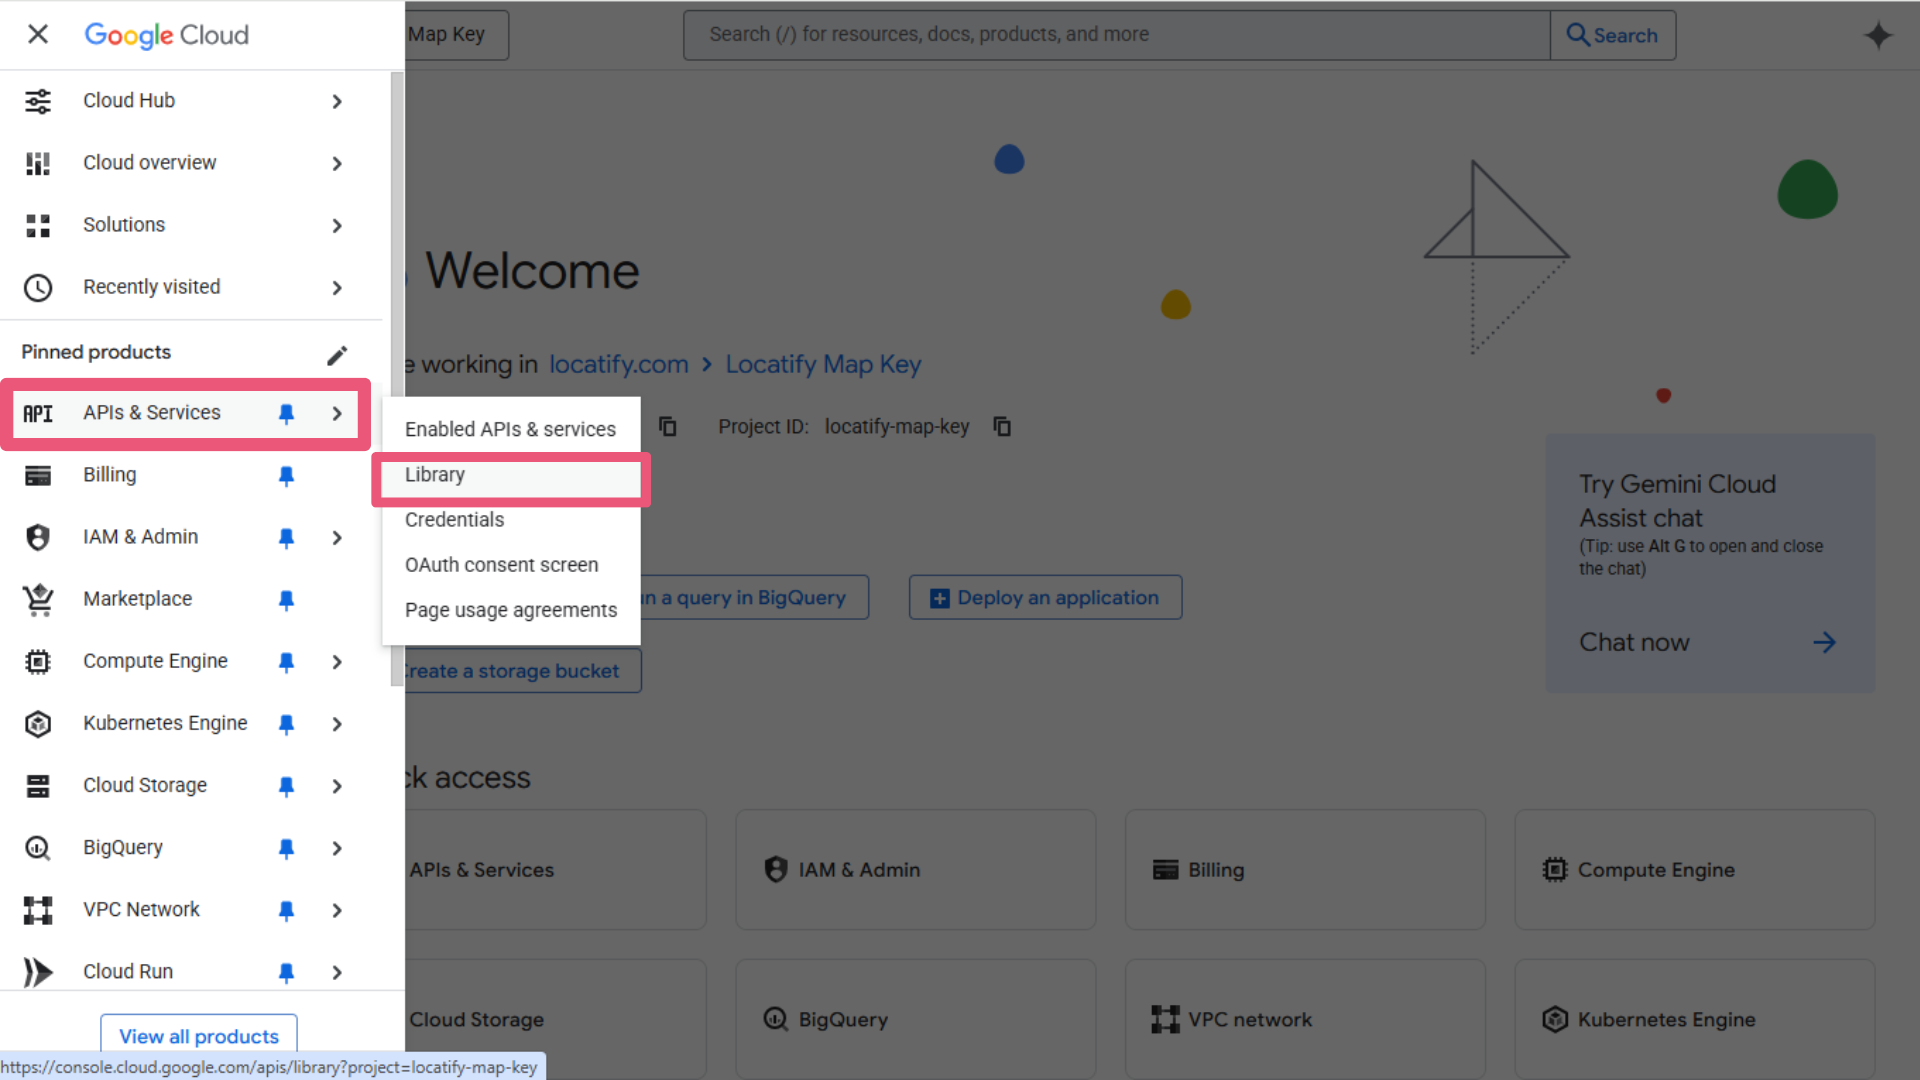This screenshot has width=1920, height=1080.
Task: Expand the Cloud Hub submenu arrow
Action: pos(337,101)
